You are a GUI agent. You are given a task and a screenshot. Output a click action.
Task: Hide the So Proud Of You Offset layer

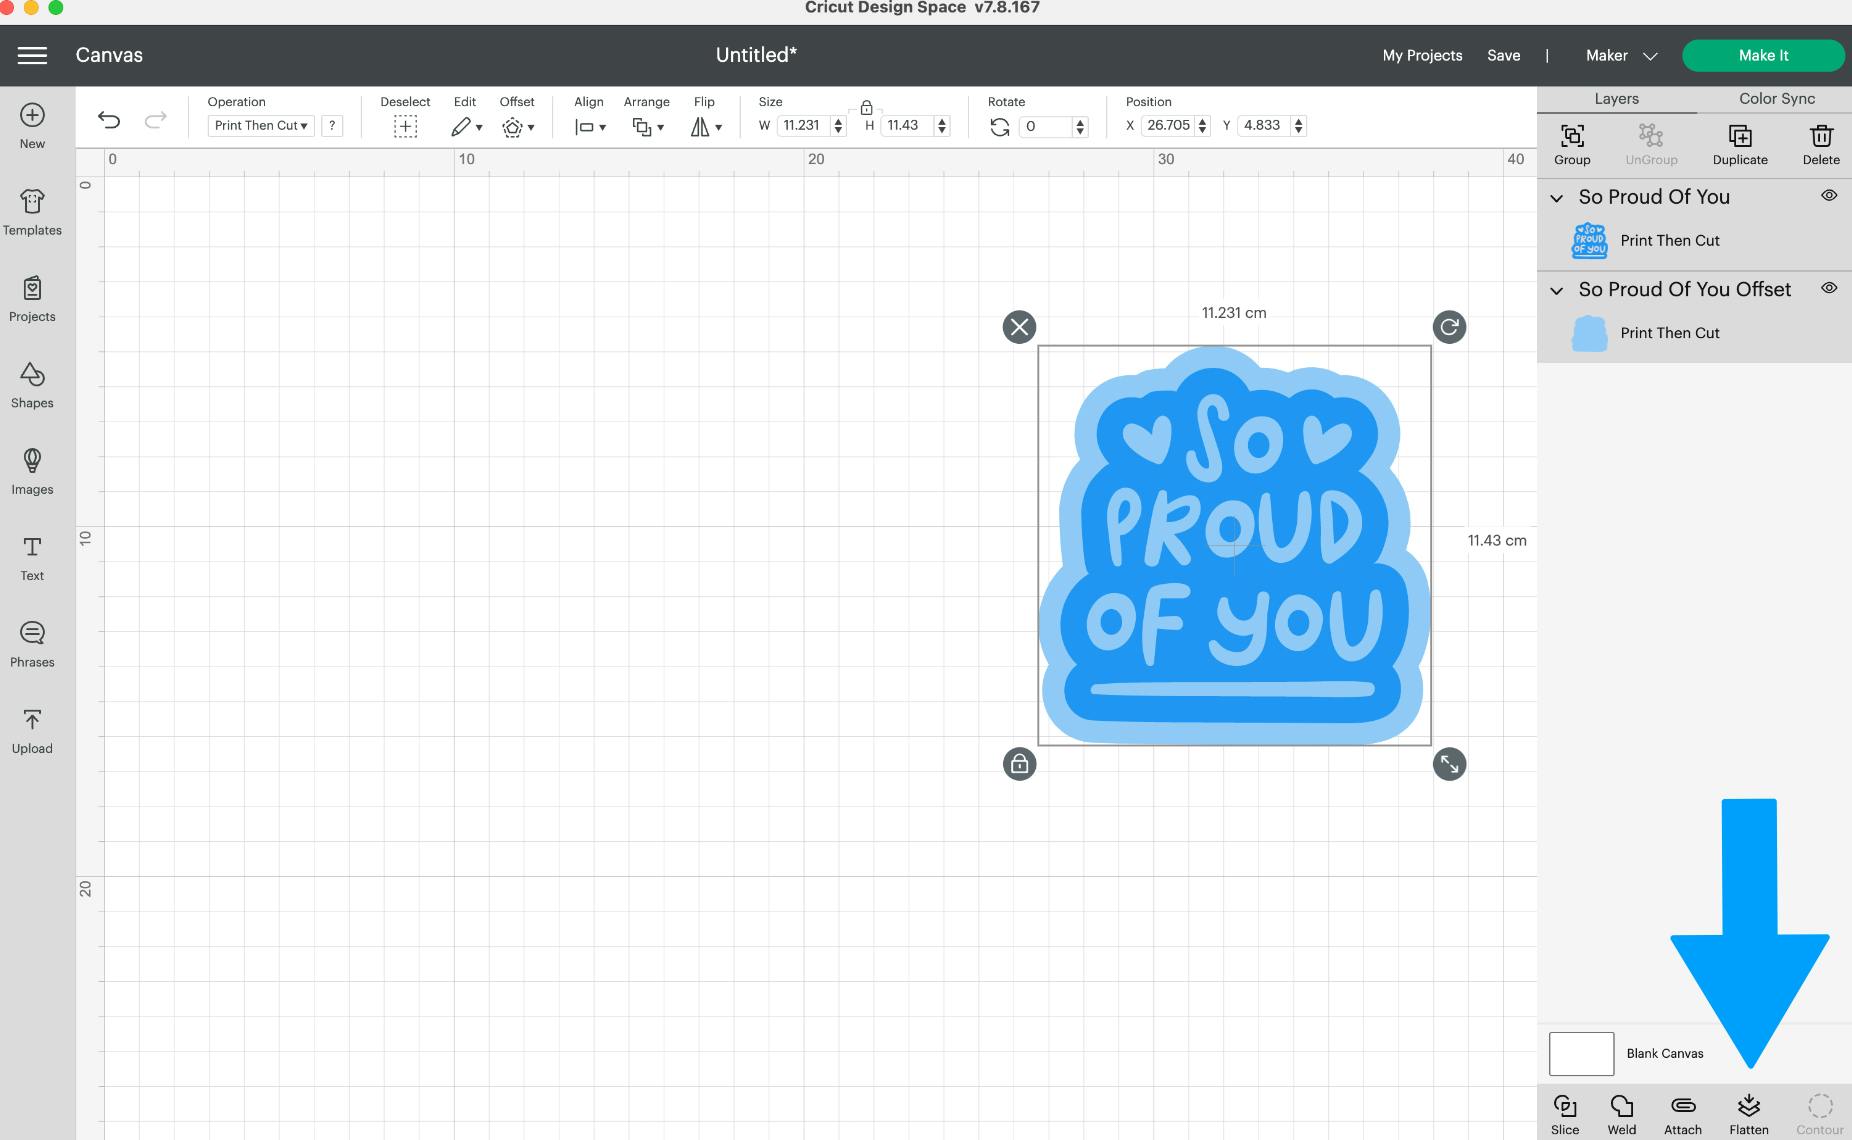[1830, 288]
